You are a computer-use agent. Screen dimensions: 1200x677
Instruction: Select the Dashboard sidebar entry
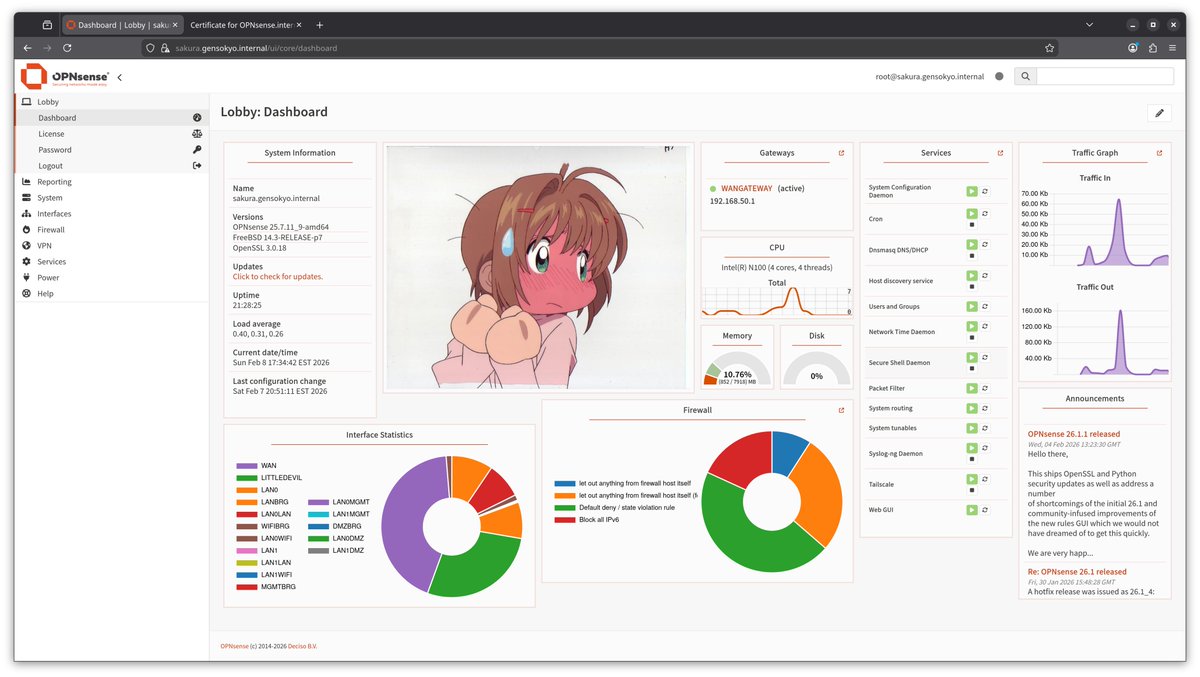(110, 118)
